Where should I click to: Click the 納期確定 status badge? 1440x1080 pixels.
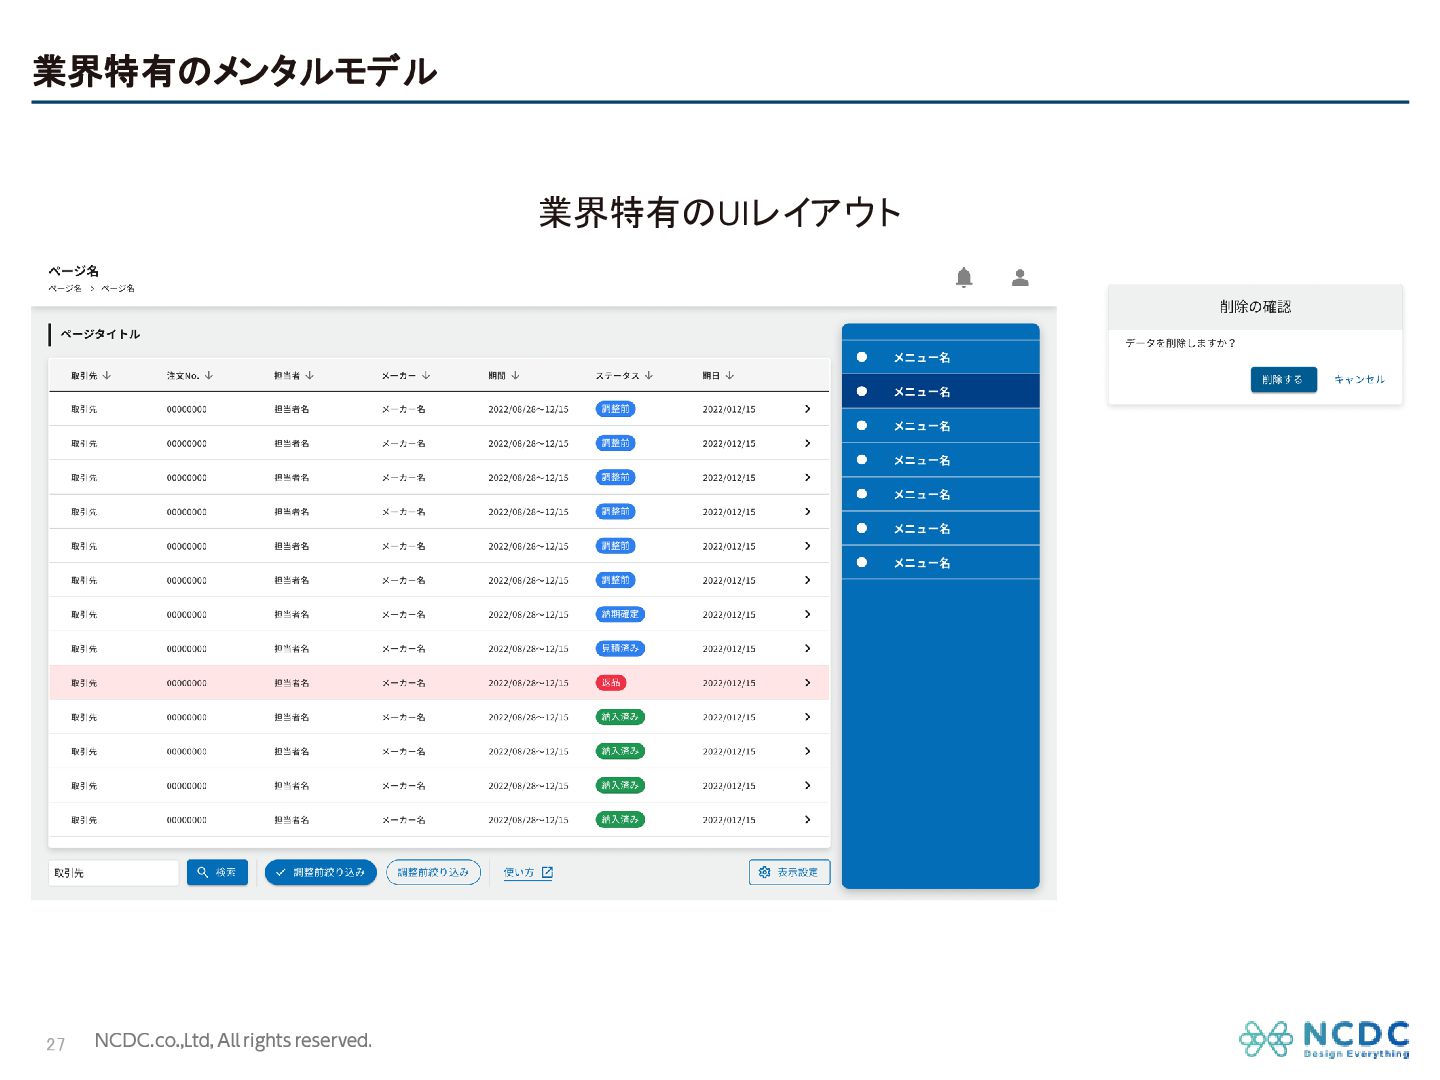click(x=620, y=614)
